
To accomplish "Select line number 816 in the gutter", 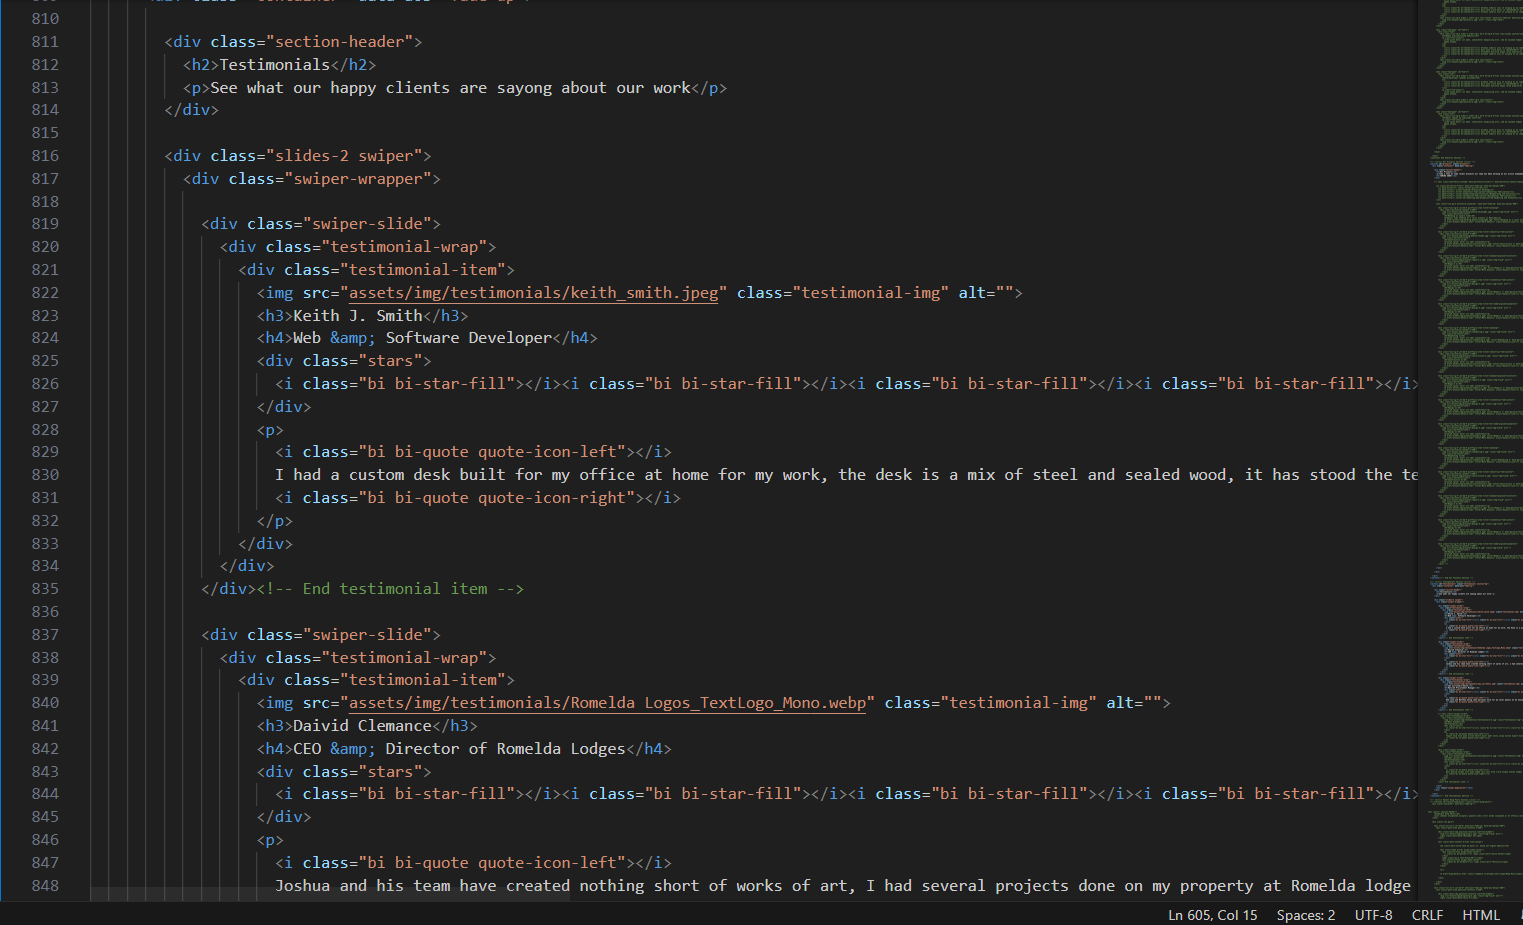I will 45,156.
